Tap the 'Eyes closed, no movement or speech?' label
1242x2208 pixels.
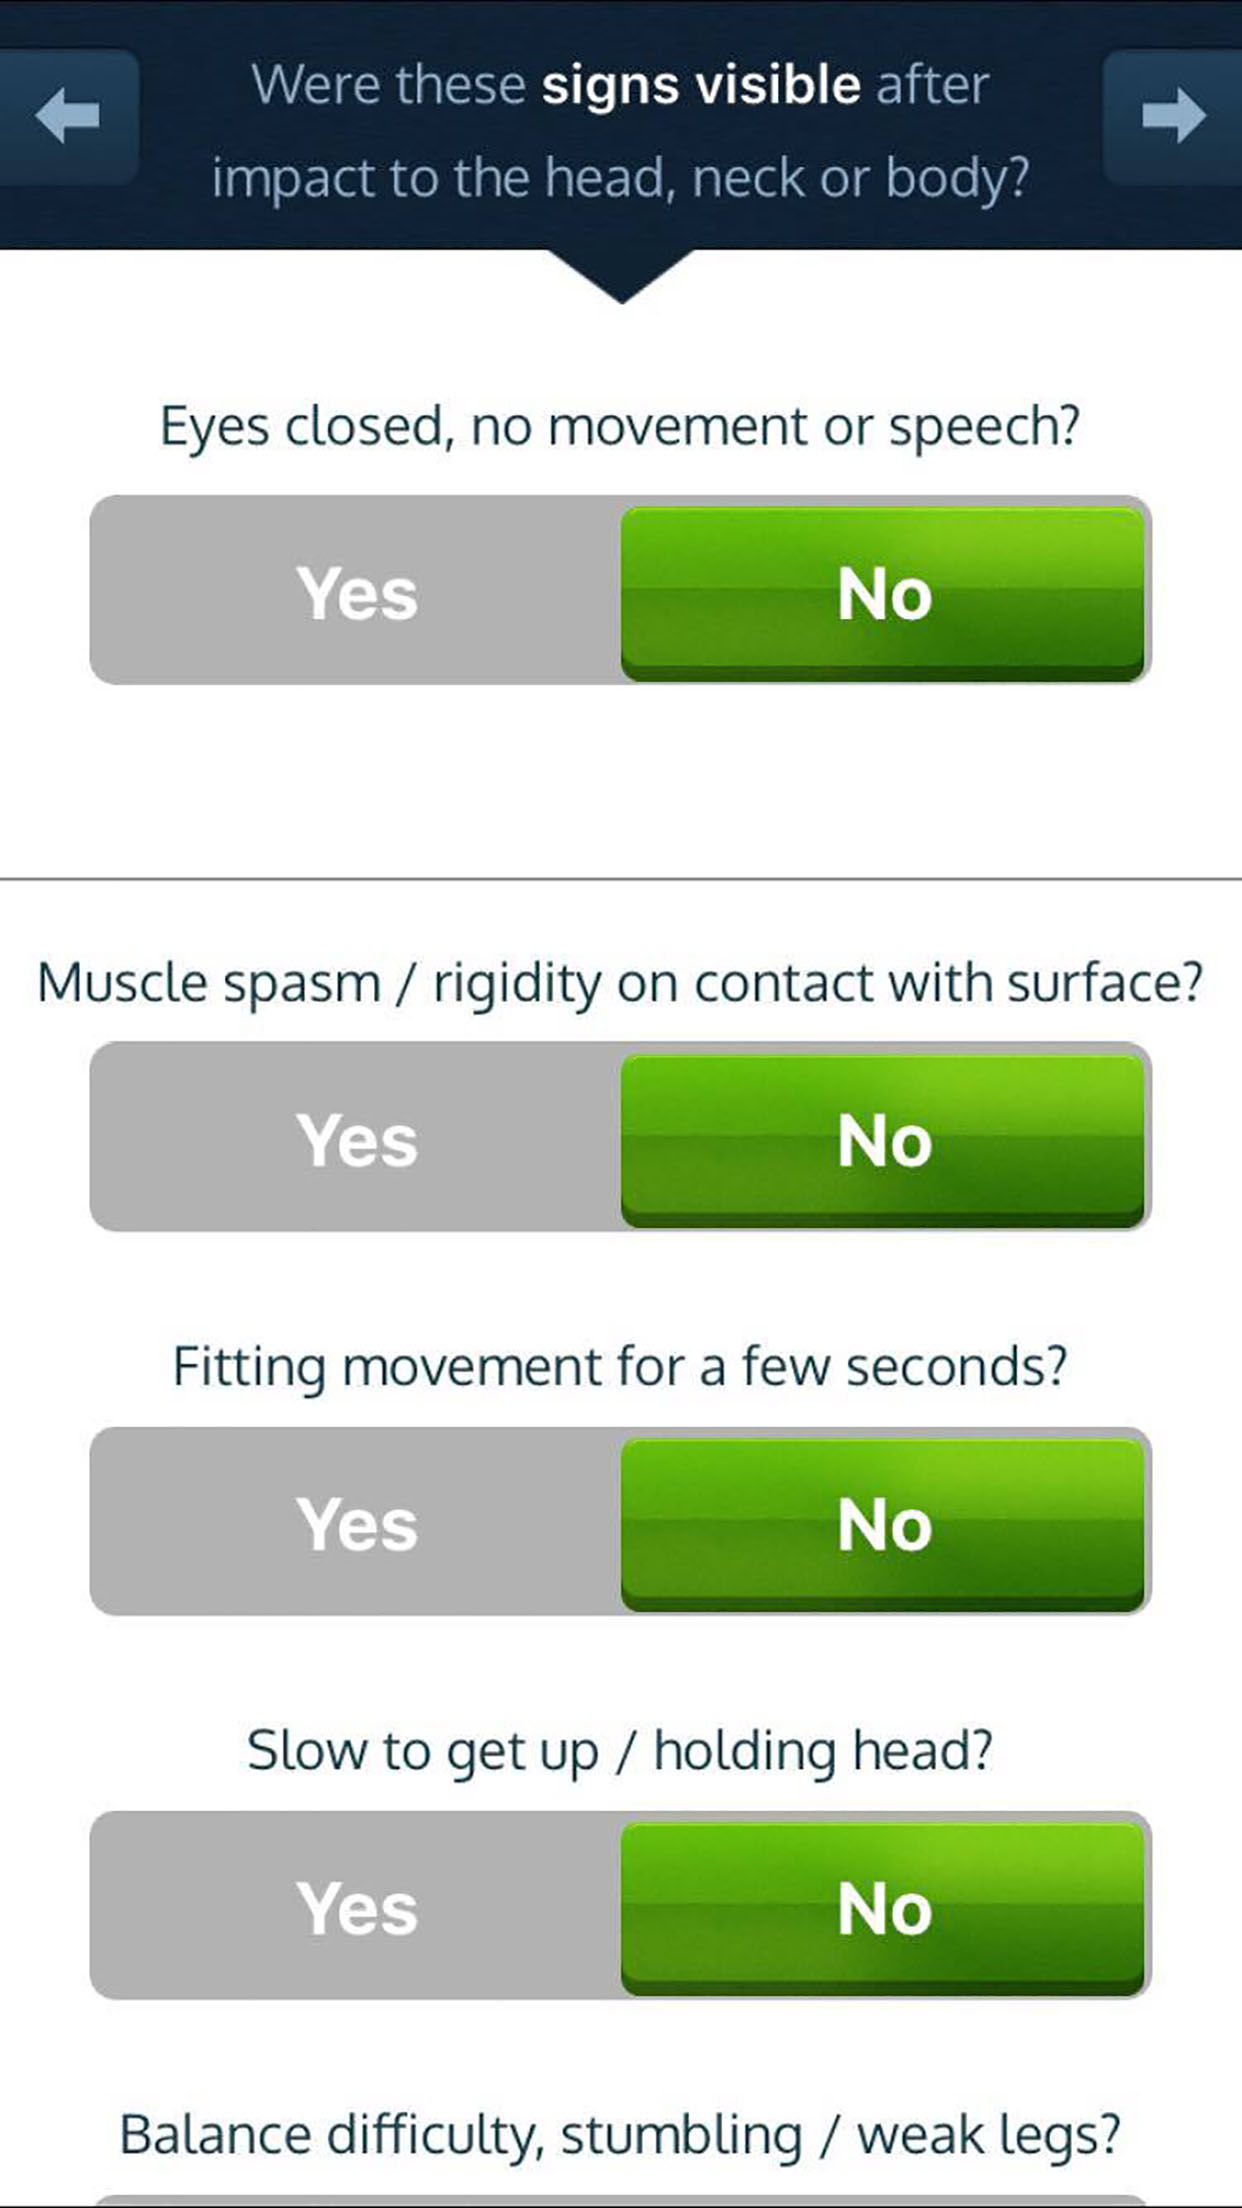[x=620, y=427]
